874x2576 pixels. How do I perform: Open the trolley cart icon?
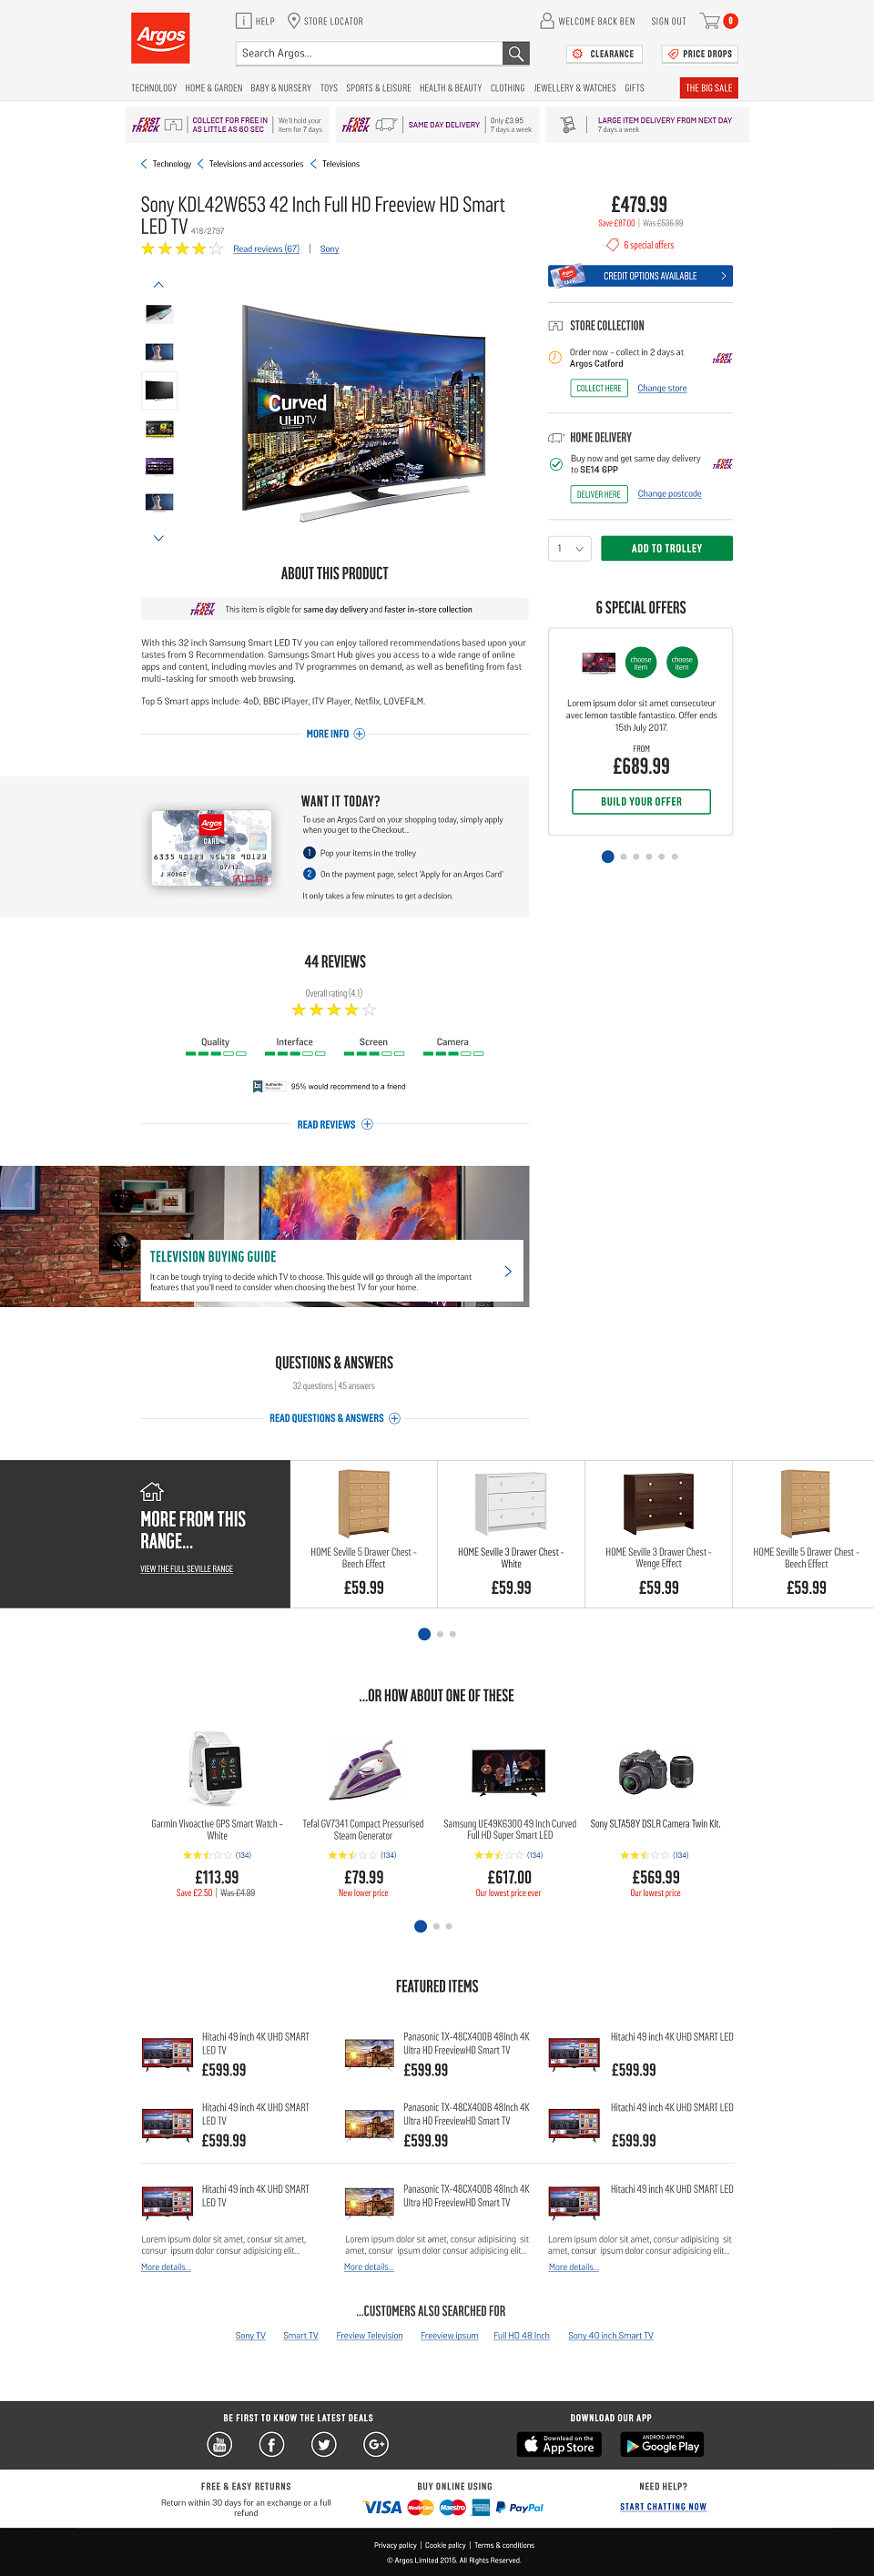click(x=710, y=20)
